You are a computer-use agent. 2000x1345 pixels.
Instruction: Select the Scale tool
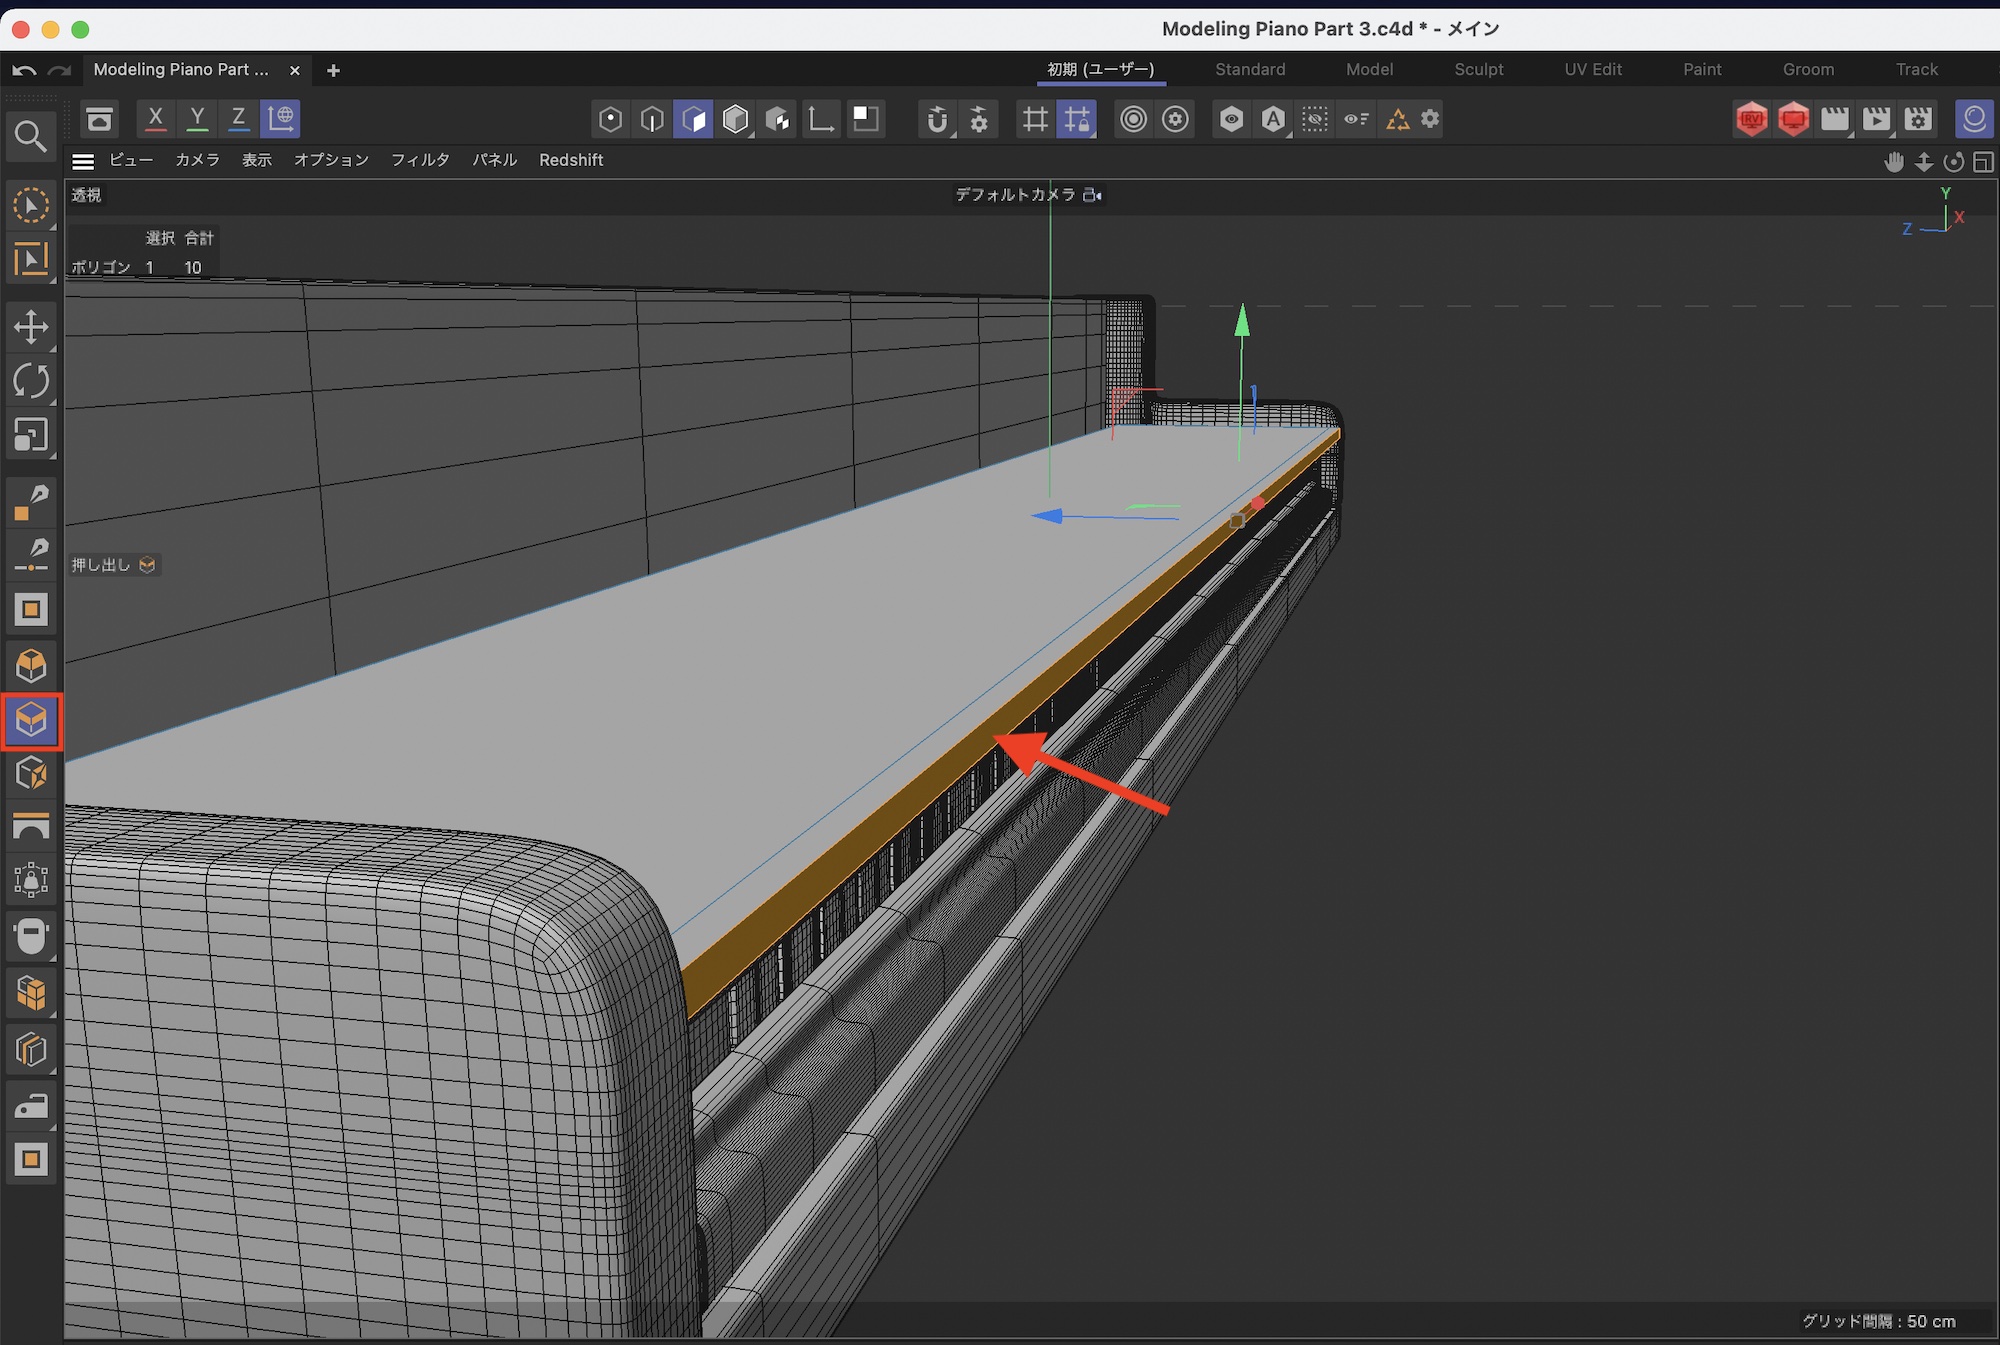pyautogui.click(x=31, y=435)
